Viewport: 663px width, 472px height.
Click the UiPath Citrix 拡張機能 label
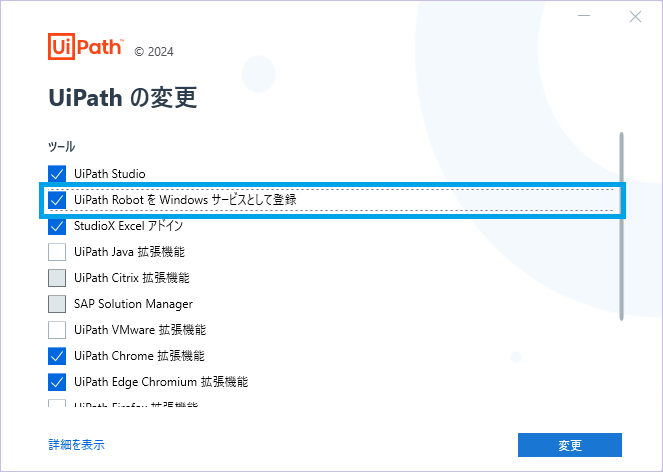point(132,278)
